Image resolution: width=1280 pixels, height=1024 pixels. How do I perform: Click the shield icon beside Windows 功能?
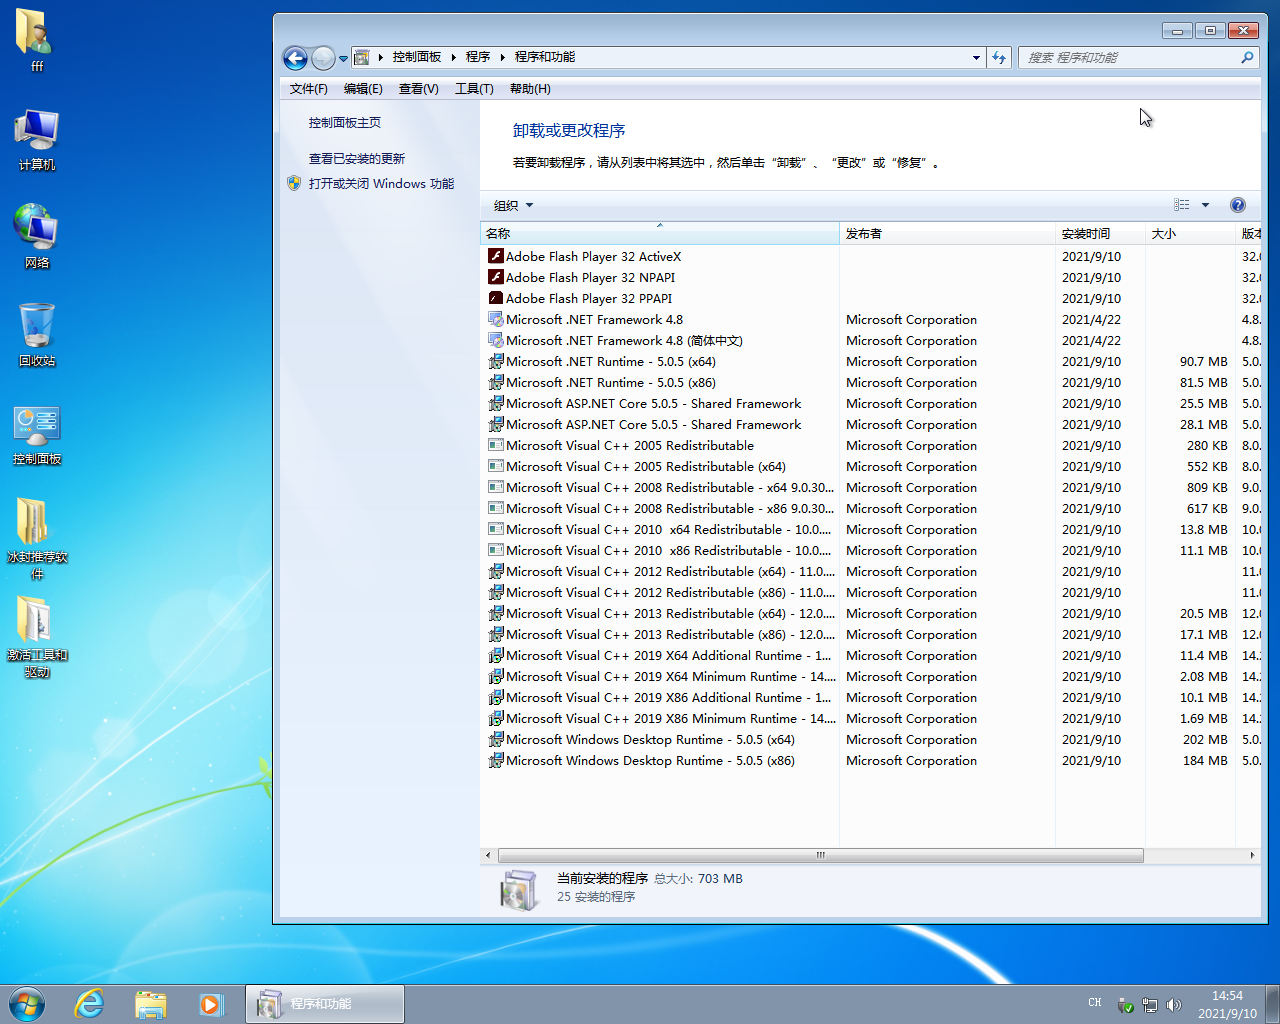click(294, 184)
